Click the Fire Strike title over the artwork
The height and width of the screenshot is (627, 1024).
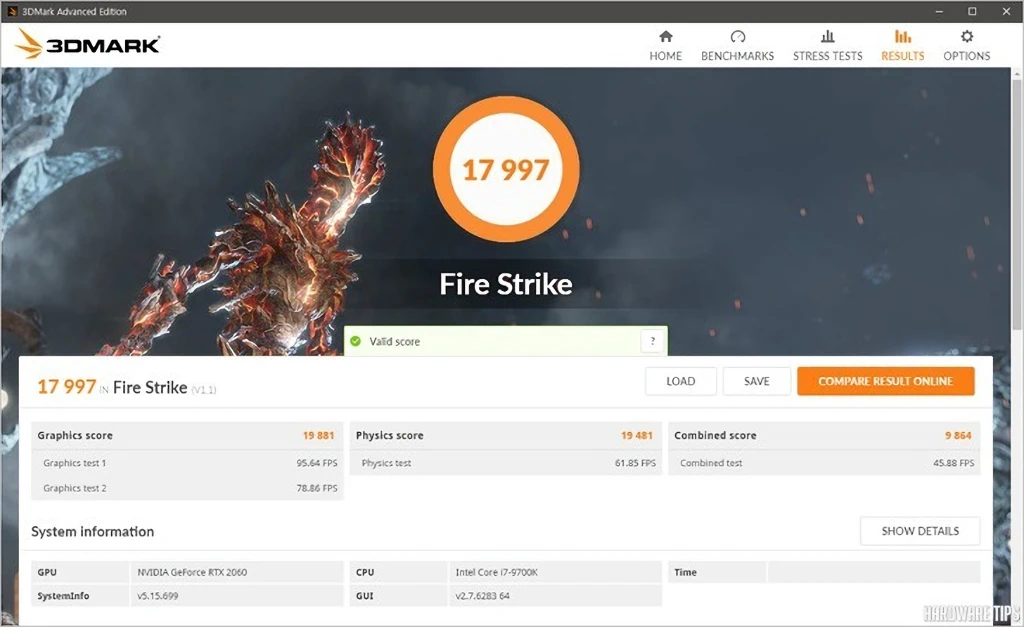pyautogui.click(x=506, y=284)
